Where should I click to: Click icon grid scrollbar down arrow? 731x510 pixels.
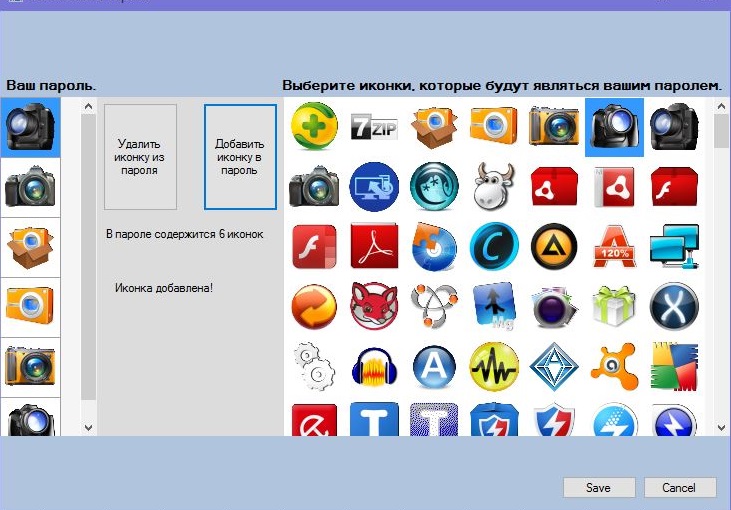[721, 427]
